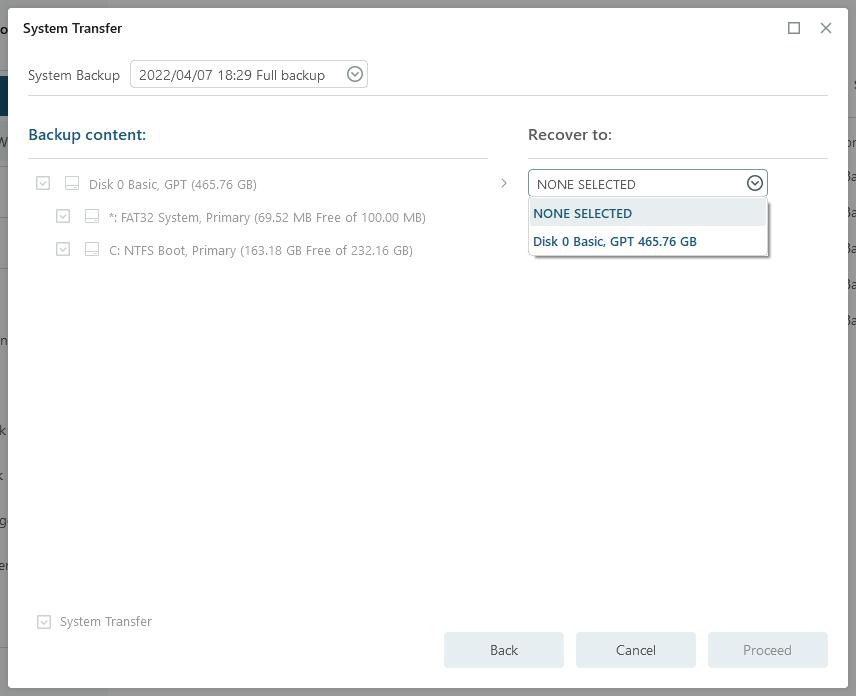
Task: Toggle the System Transfer checkbox
Action: coord(44,622)
